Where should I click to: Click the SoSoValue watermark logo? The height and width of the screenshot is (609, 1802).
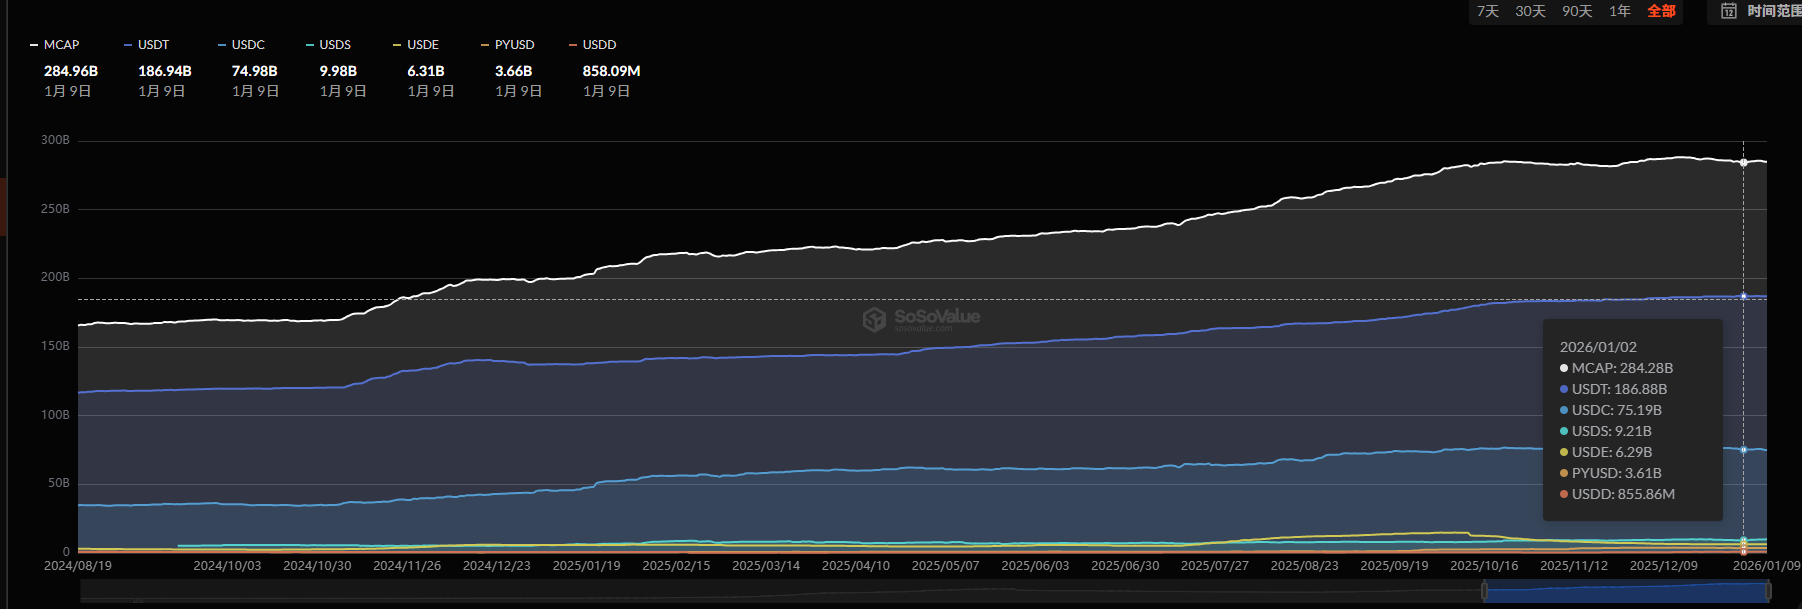click(x=921, y=318)
